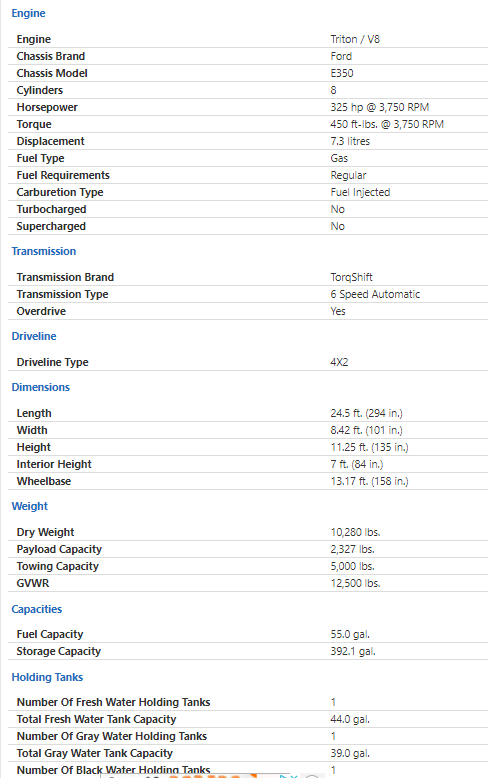Select the Transmission Type row label
Screen dimensions: 488x778
(x=62, y=294)
